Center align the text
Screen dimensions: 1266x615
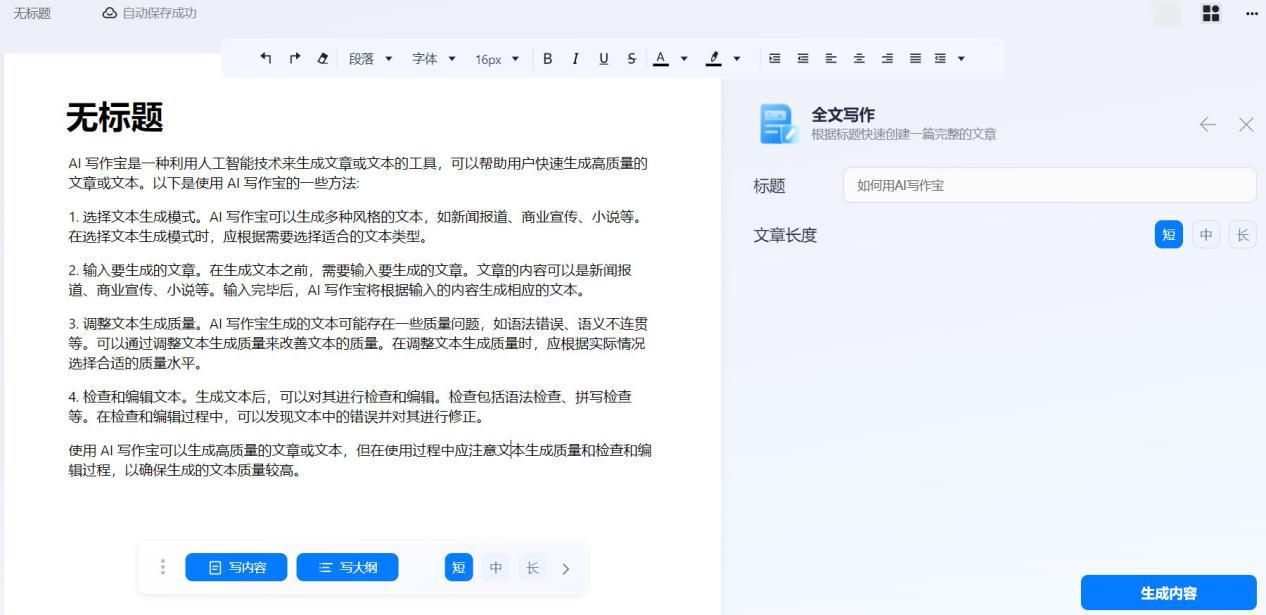[858, 58]
